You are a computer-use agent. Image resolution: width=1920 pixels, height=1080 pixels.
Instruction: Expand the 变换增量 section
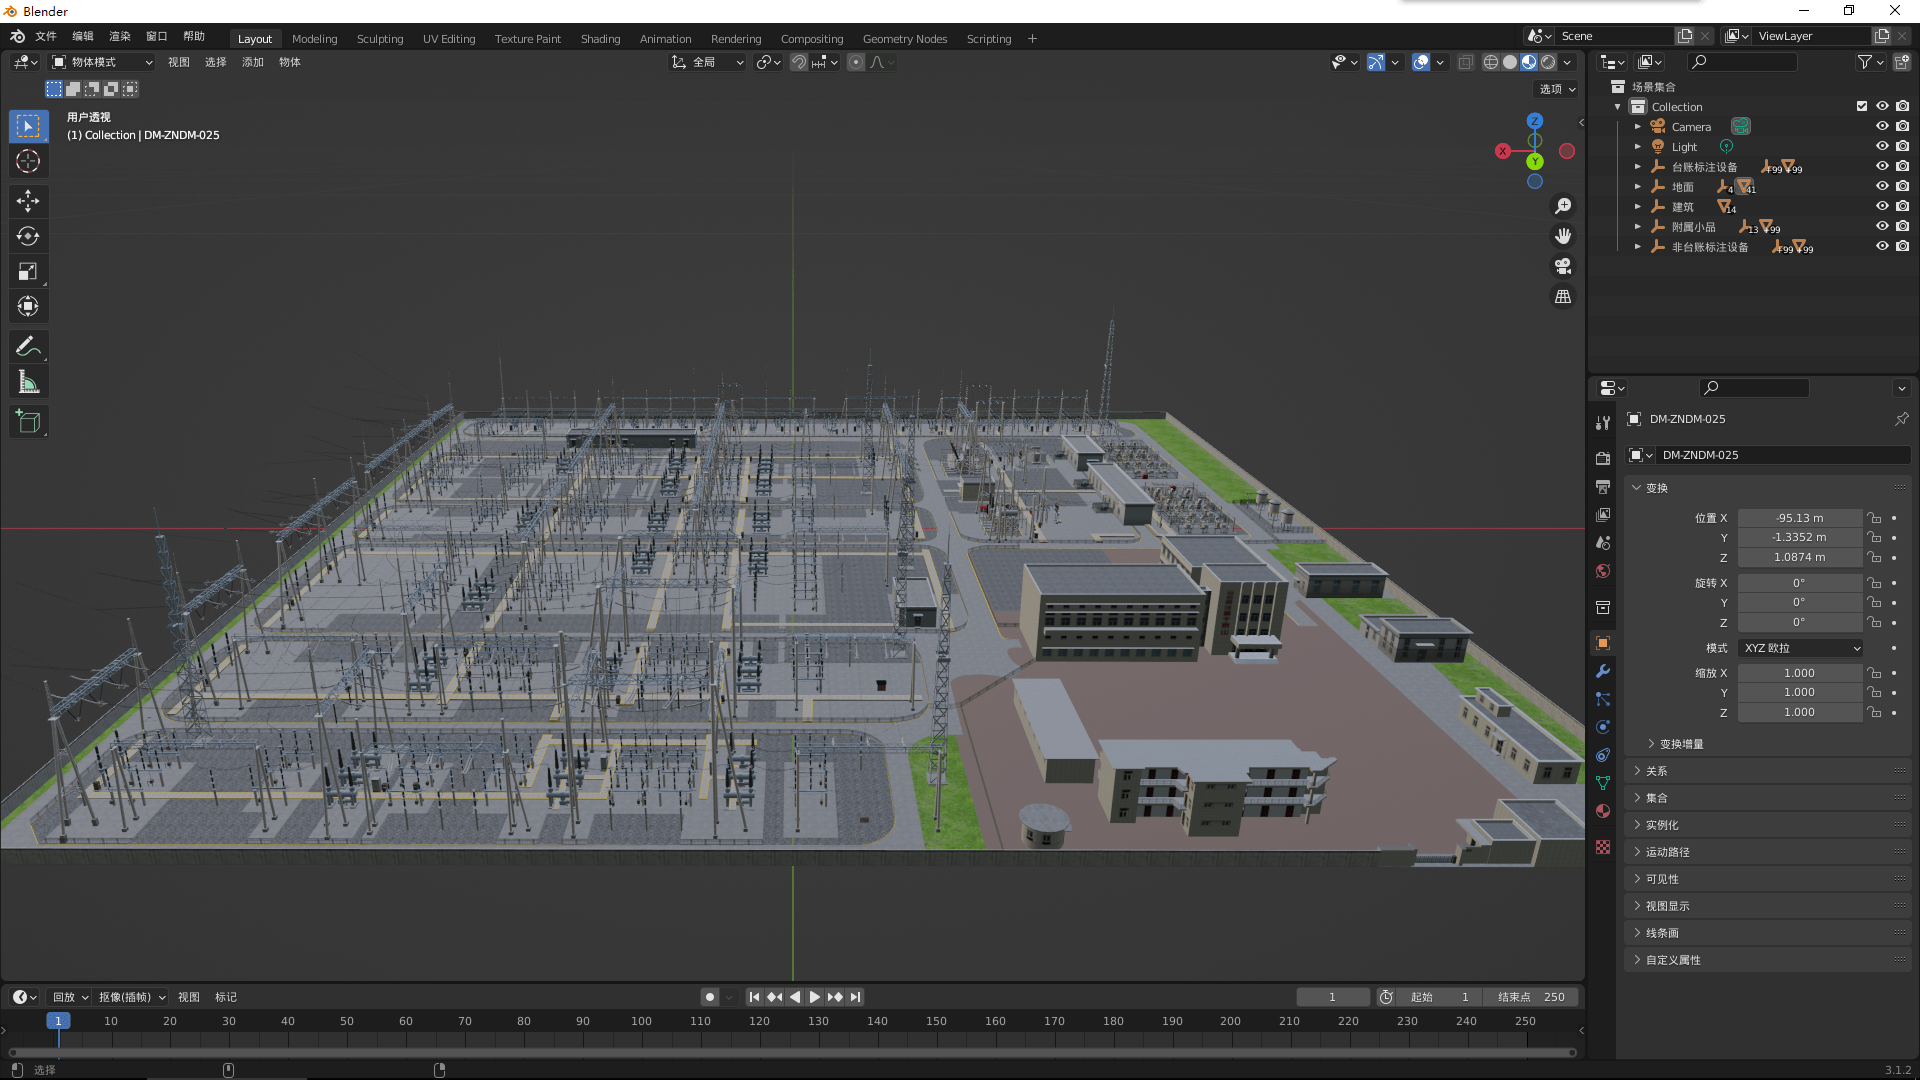coord(1680,744)
